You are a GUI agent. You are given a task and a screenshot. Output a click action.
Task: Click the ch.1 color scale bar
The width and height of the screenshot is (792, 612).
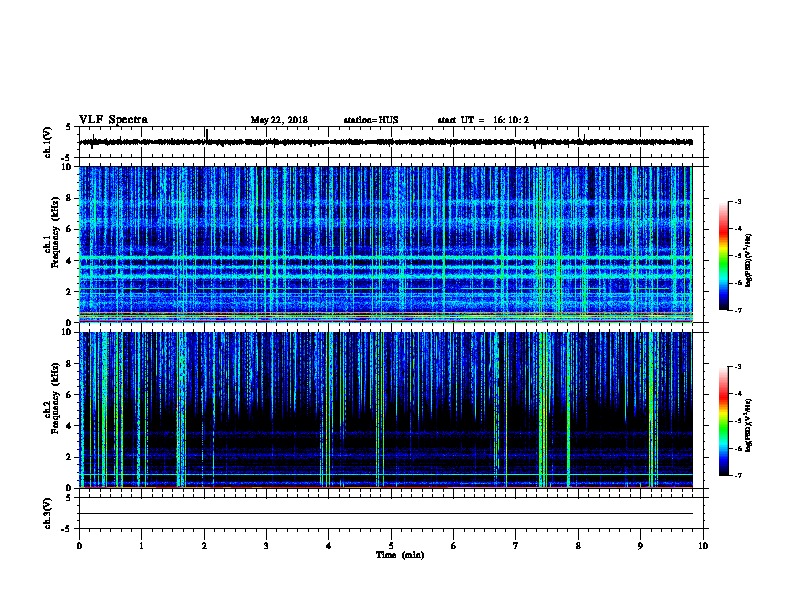point(724,256)
